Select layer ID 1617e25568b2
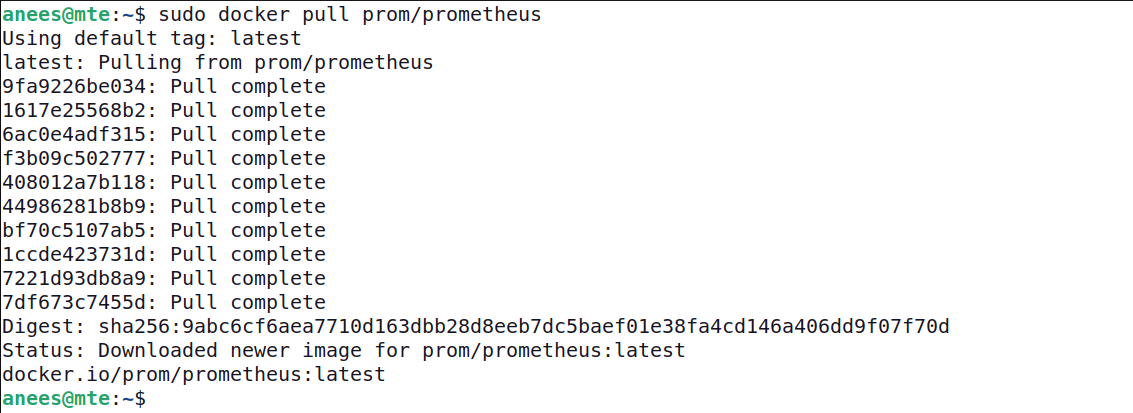Image resolution: width=1133 pixels, height=413 pixels. click(x=78, y=110)
